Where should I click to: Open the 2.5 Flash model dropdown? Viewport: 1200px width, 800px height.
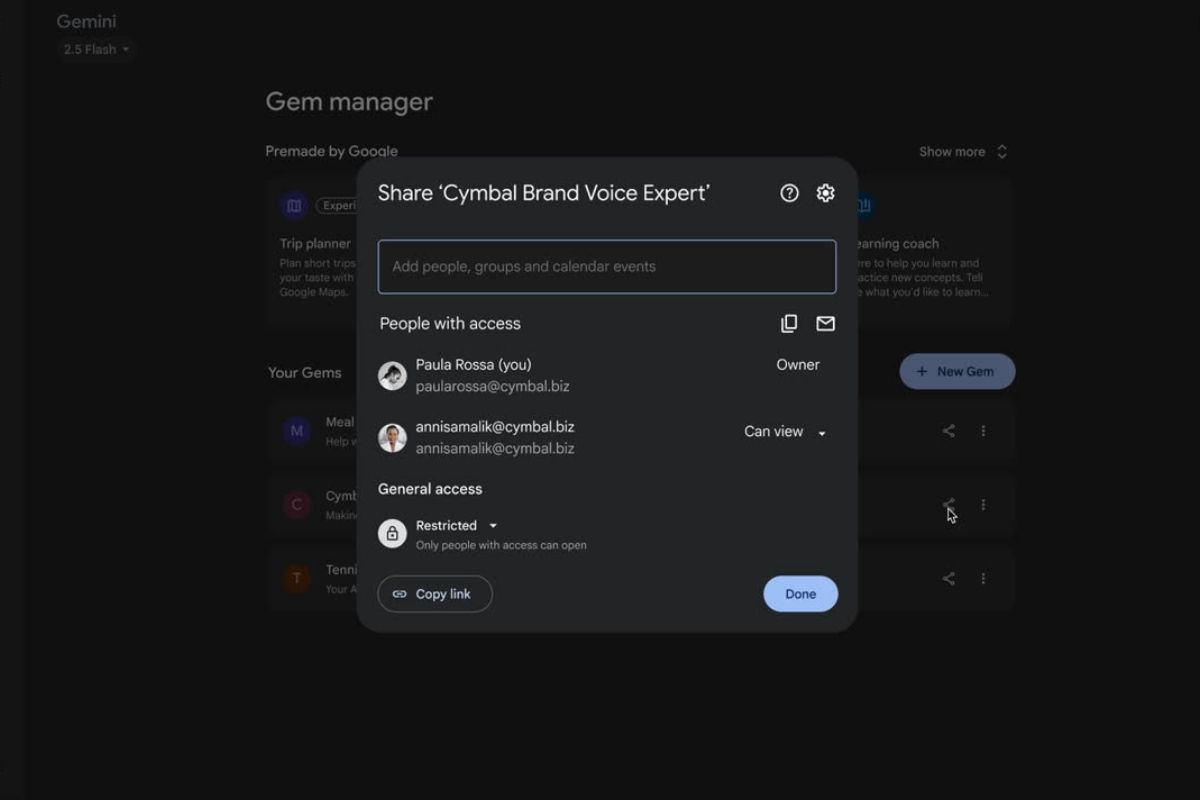96,49
